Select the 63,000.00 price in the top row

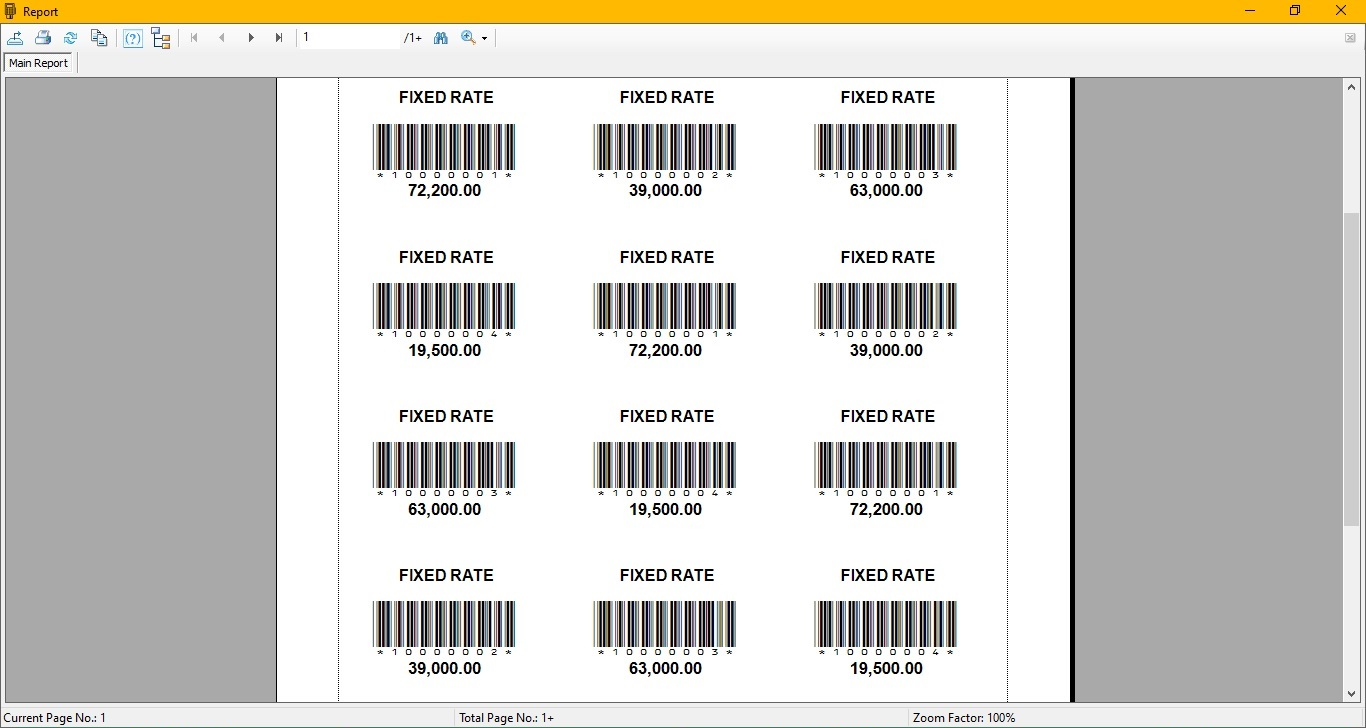887,191
